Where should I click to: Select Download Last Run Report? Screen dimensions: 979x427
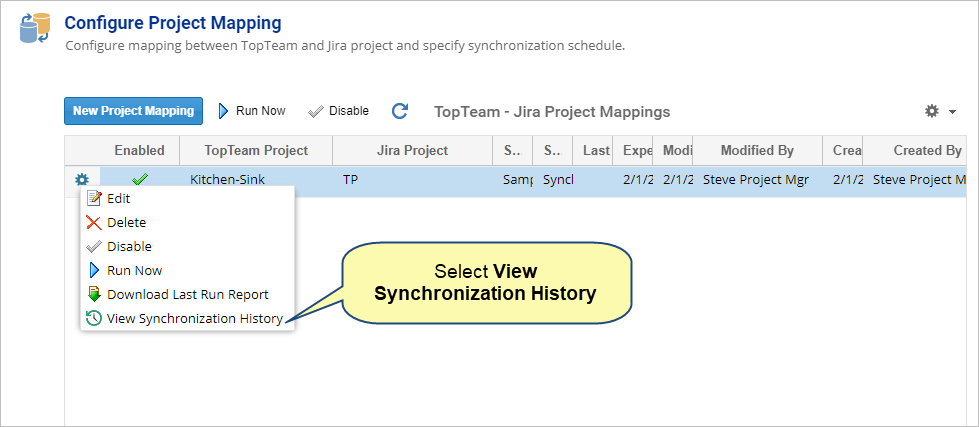(187, 295)
